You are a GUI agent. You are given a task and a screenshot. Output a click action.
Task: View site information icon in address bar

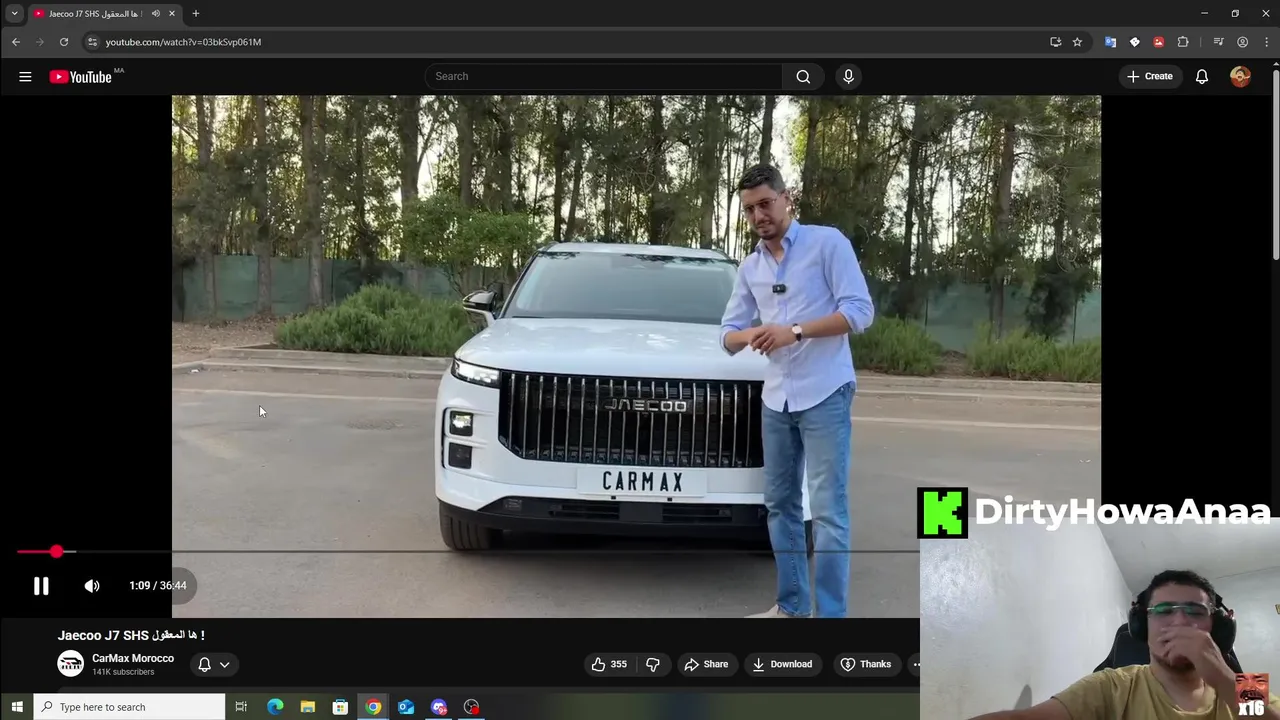[92, 42]
